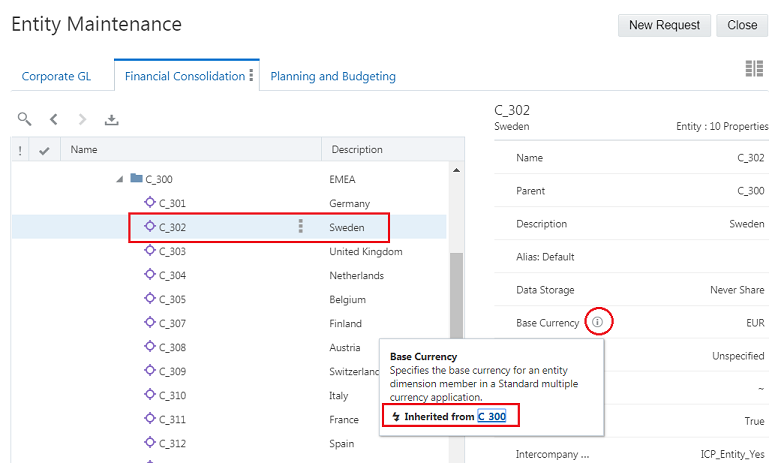Click the Base Currency EUR value
775x463 pixels.
click(755, 323)
